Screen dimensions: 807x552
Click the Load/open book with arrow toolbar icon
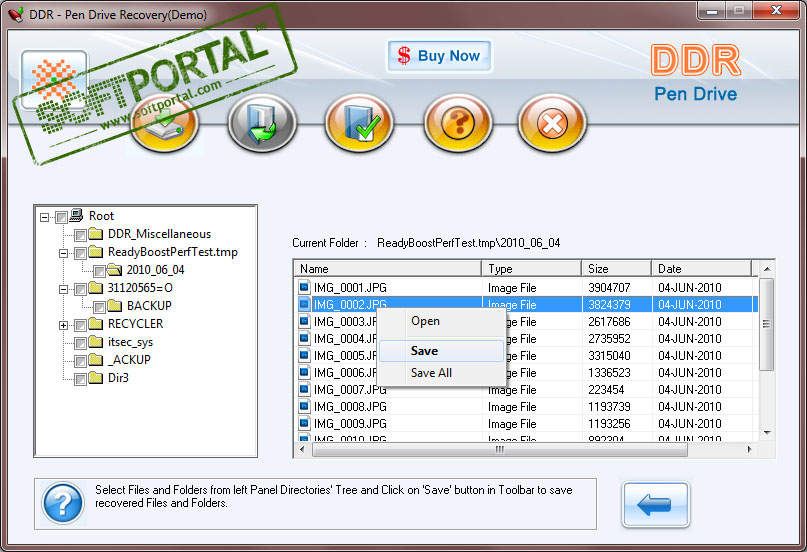click(262, 123)
